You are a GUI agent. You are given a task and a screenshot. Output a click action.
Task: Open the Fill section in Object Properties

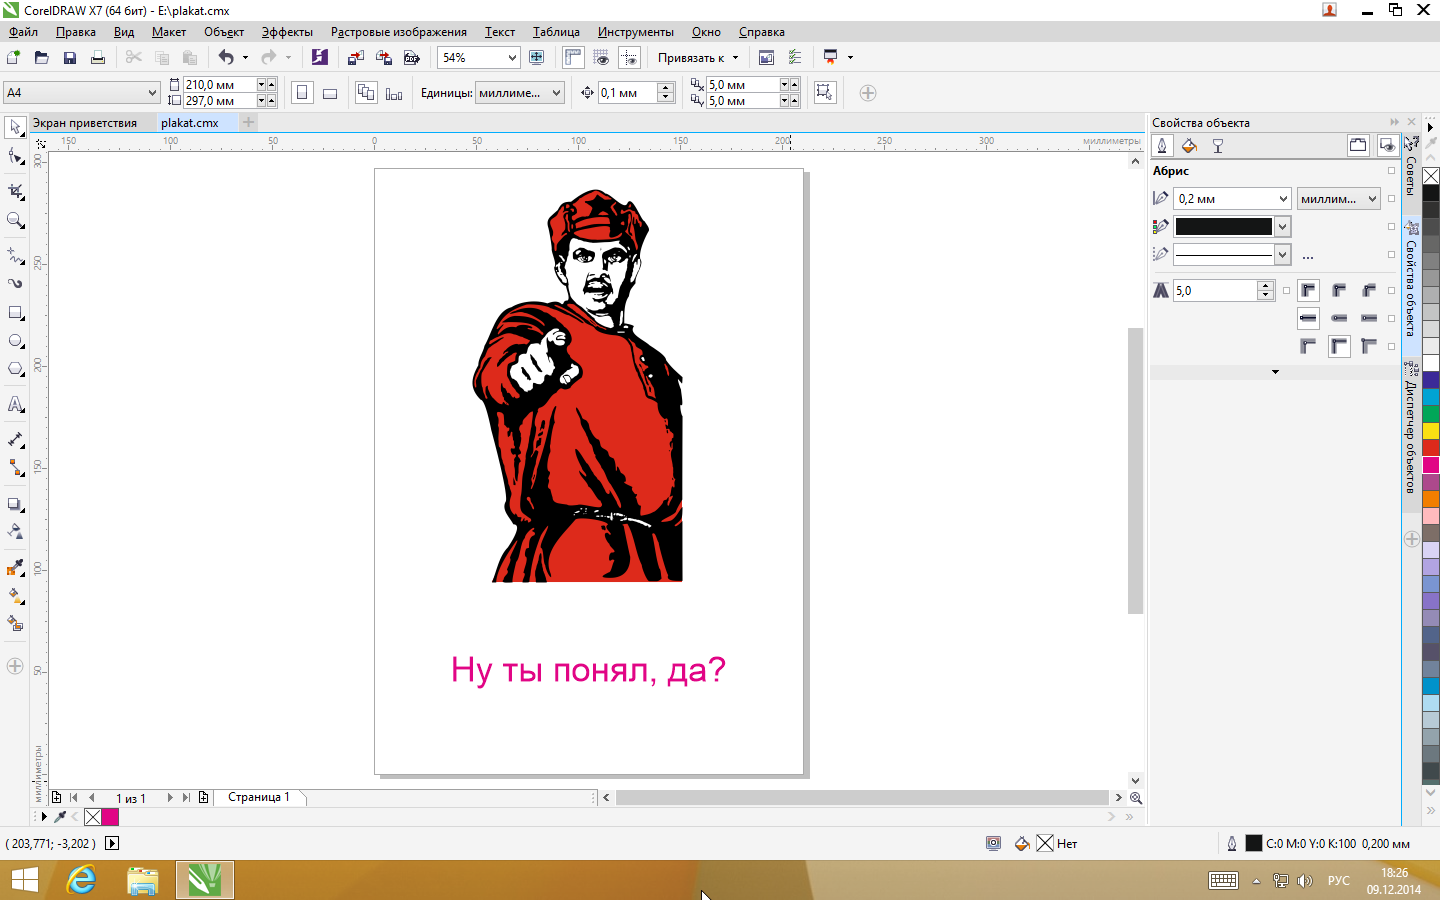point(1190,146)
